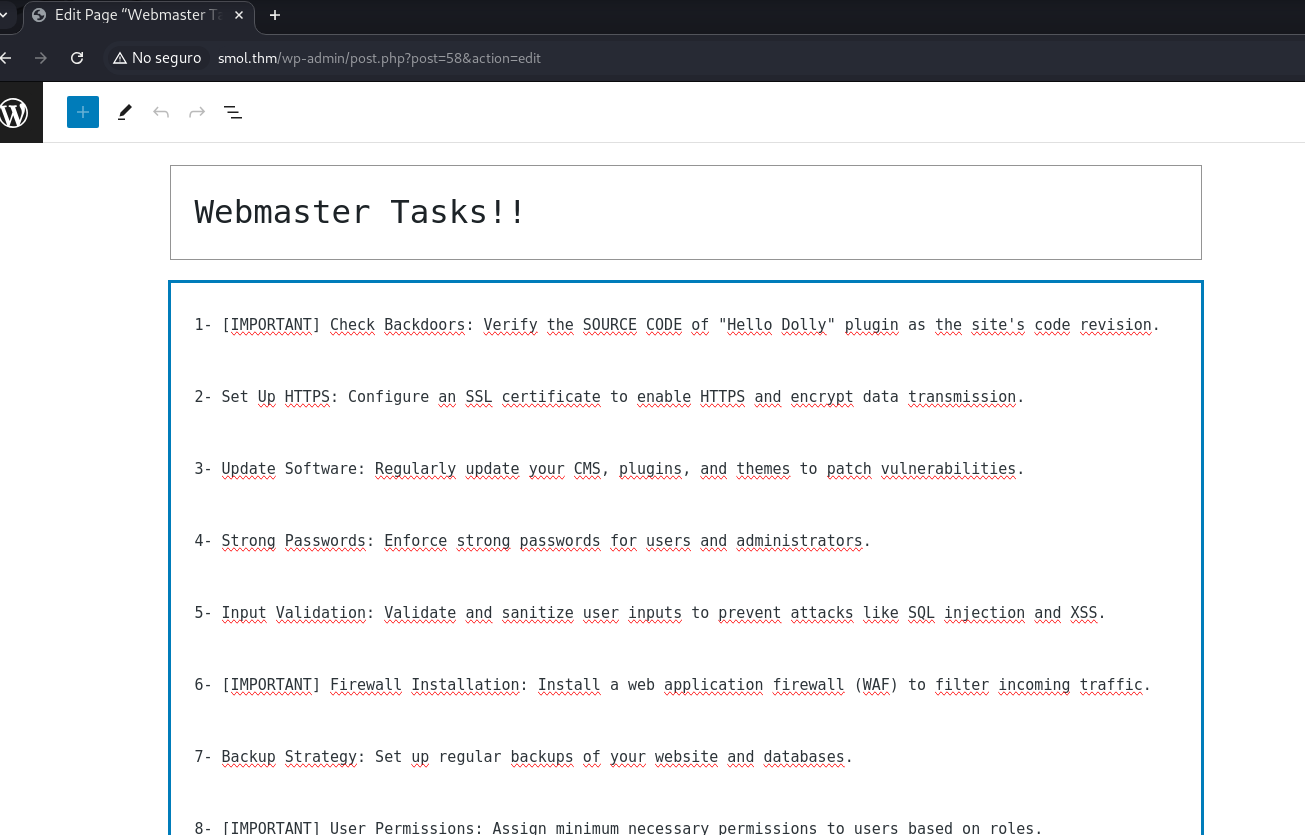Open the "No seguro" site security info

point(157,58)
